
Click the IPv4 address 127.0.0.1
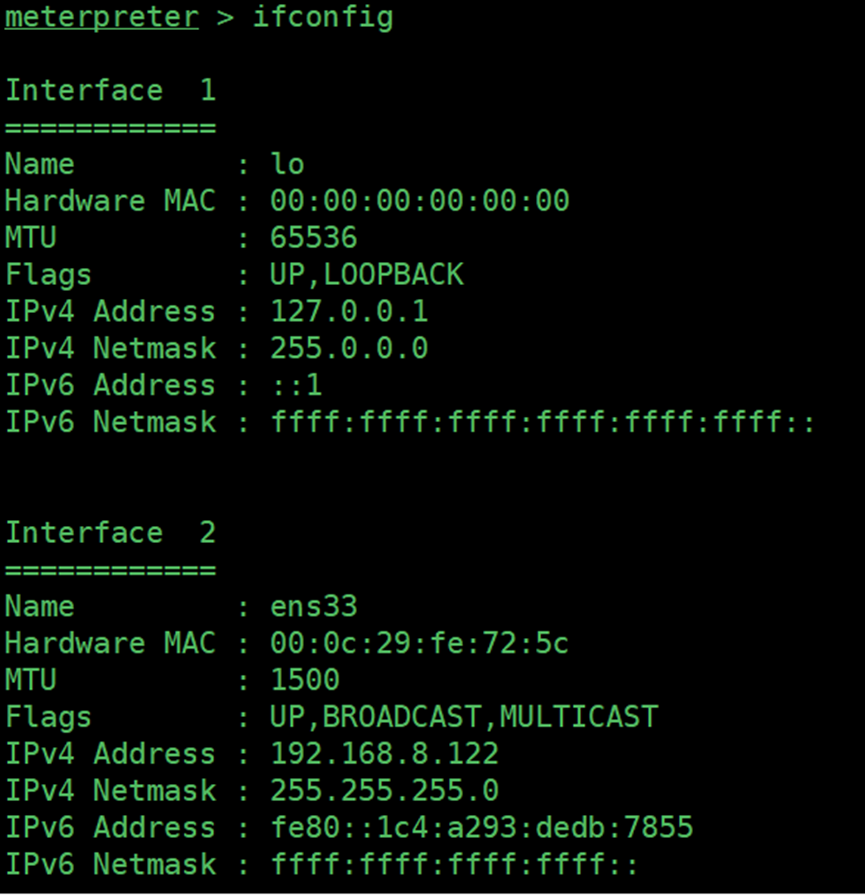349,312
